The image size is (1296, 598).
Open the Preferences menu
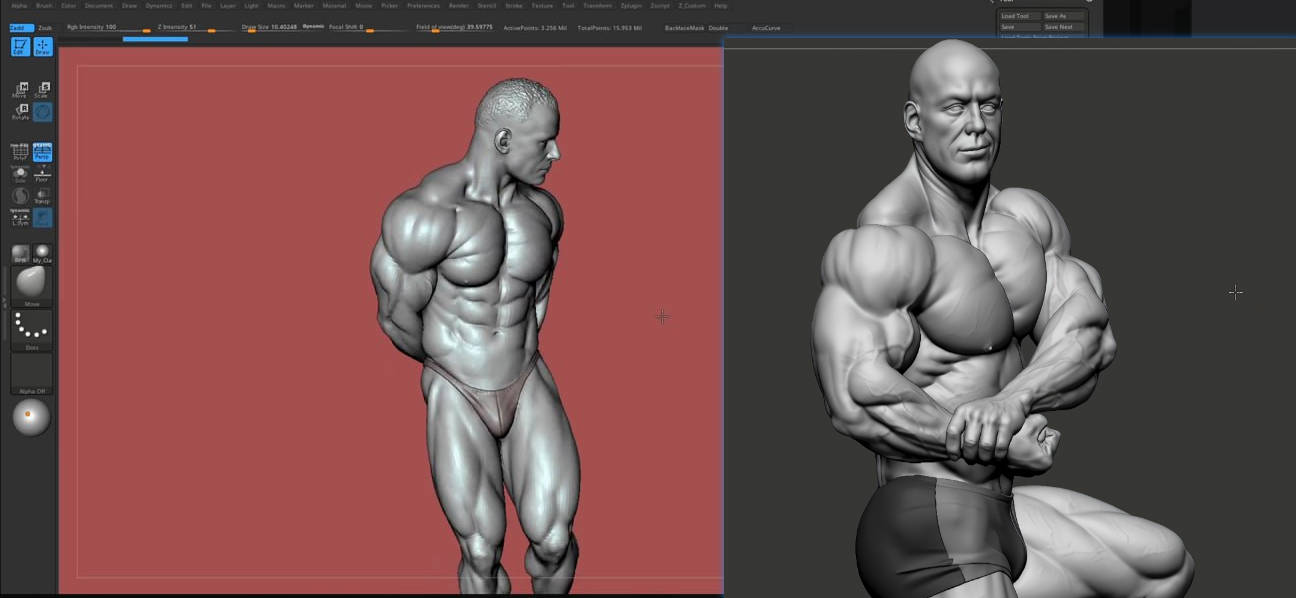[x=423, y=5]
